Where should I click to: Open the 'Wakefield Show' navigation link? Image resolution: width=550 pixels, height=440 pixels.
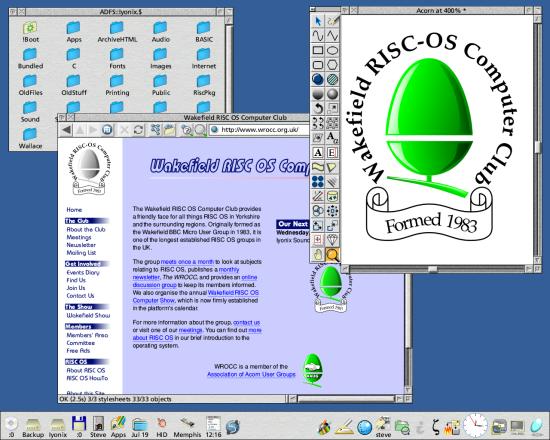click(88, 315)
